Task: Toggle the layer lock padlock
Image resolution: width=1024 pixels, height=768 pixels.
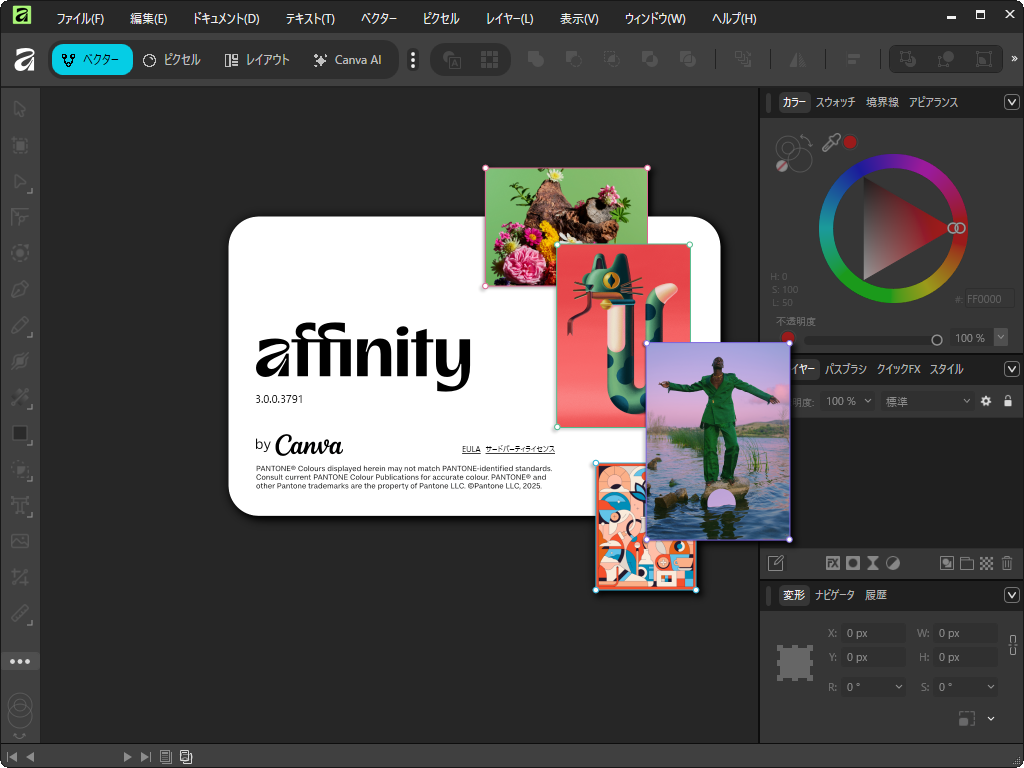Action: (1007, 400)
